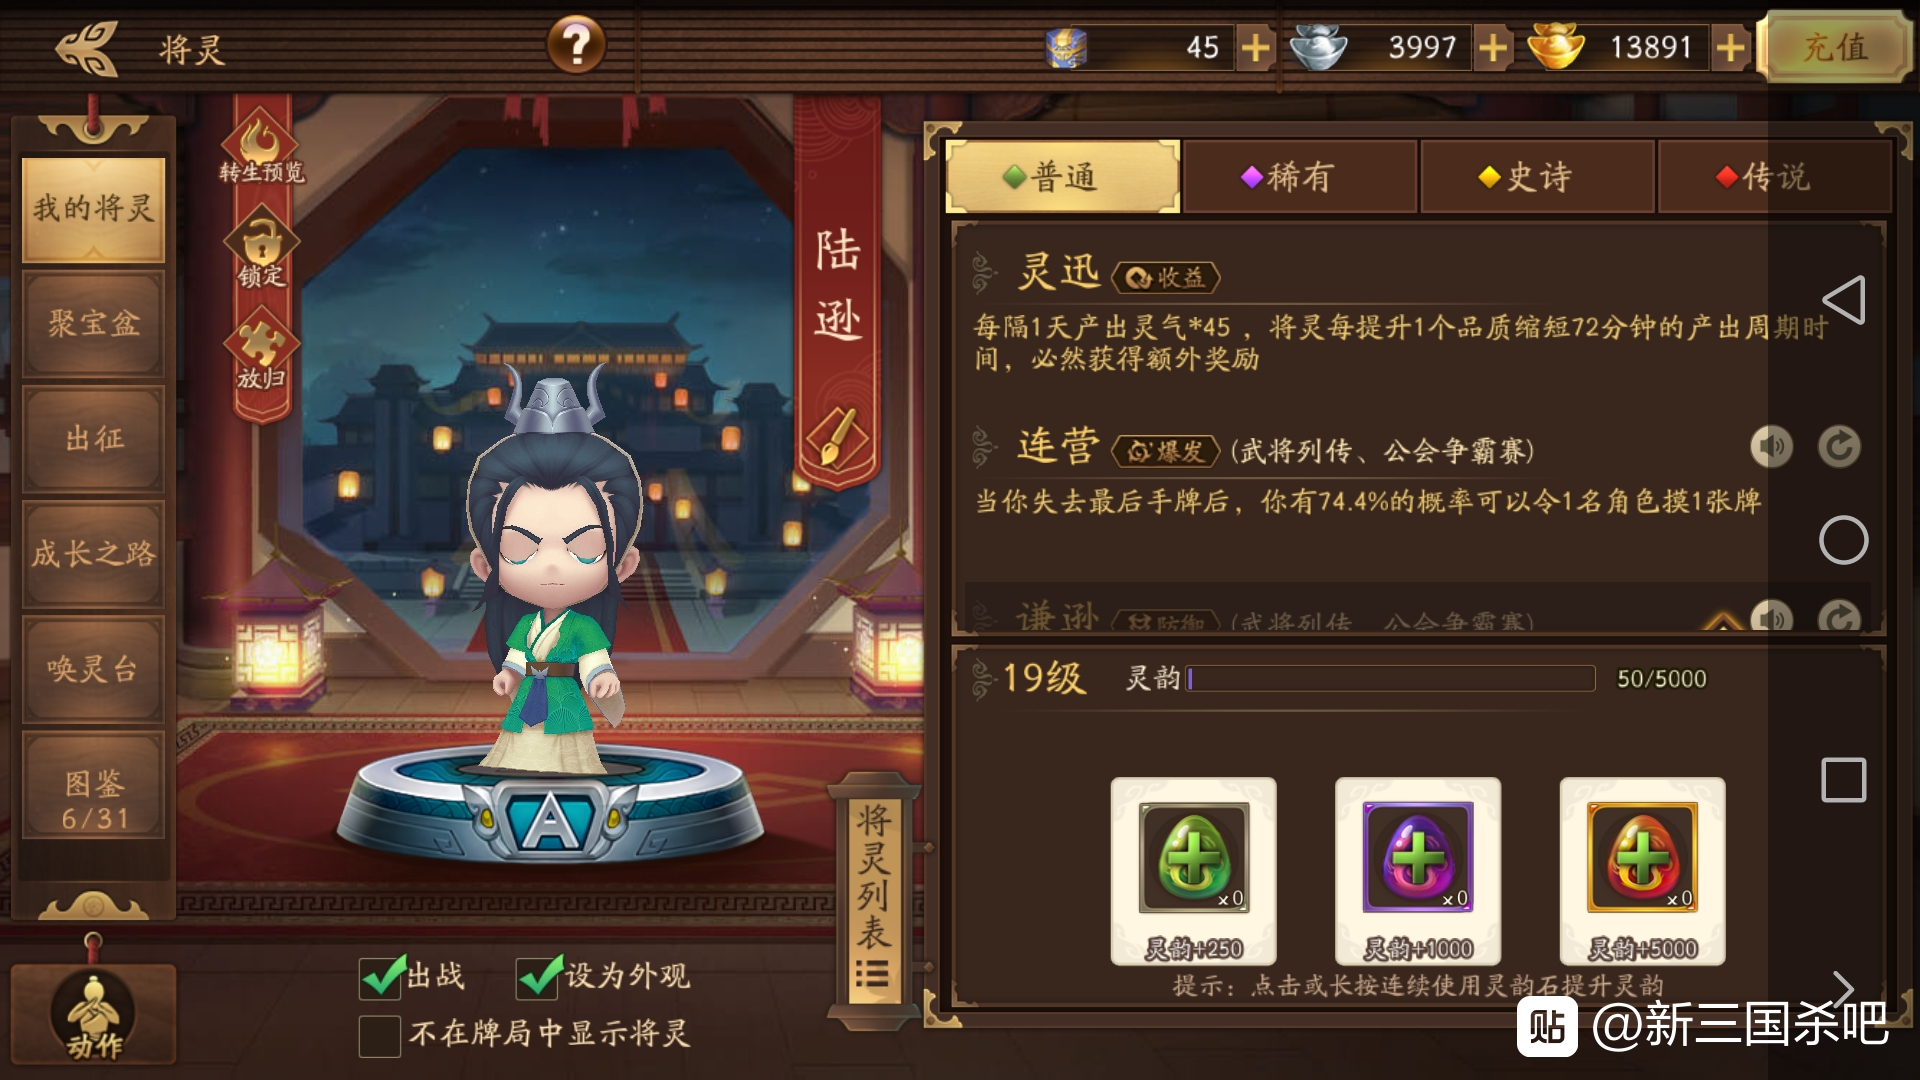Switch to the 传说 tab
Viewport: 1920px width, 1080px height.
(x=1774, y=177)
